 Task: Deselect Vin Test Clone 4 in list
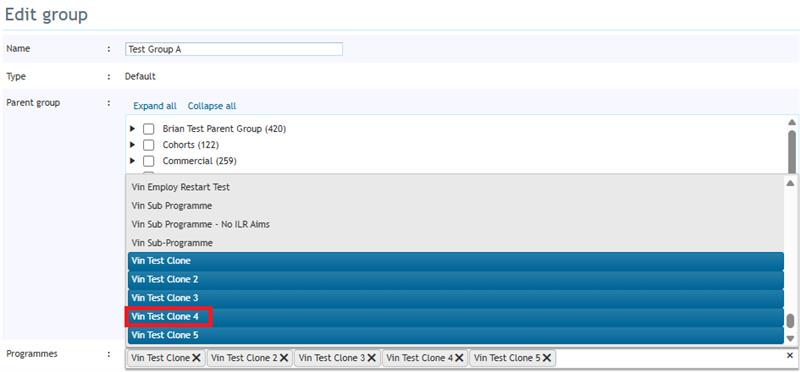tap(456, 317)
